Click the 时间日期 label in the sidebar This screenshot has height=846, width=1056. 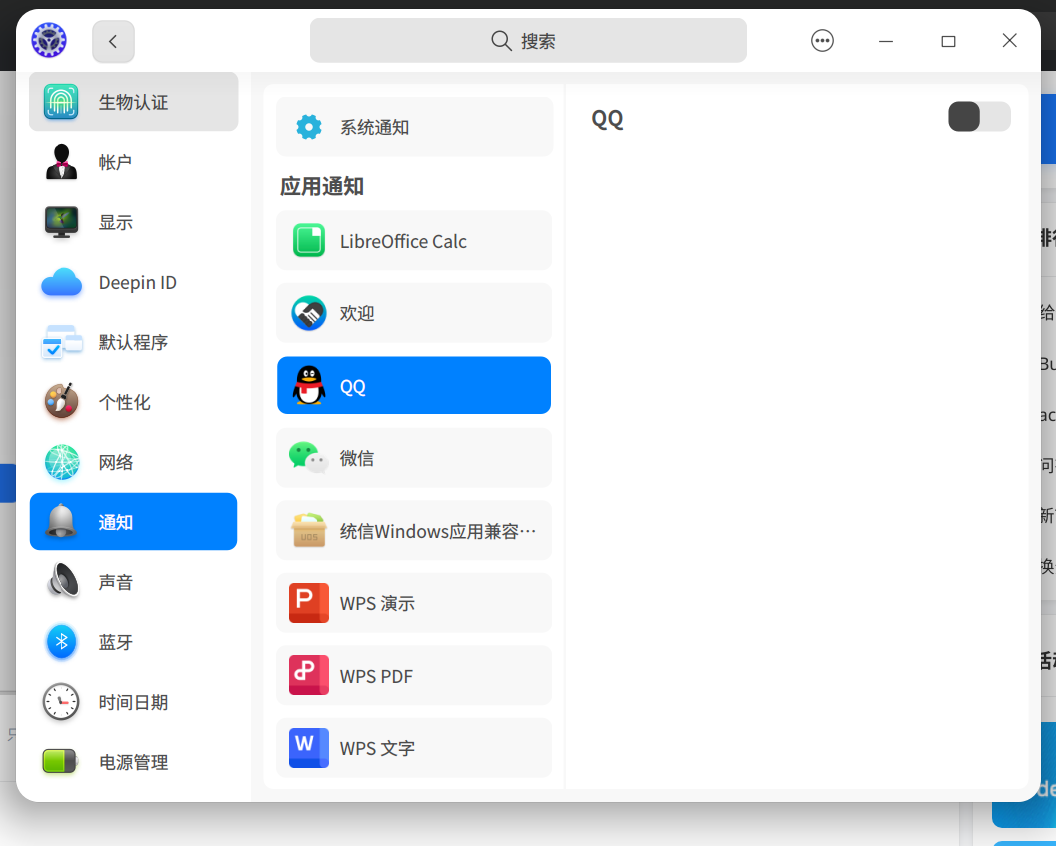pyautogui.click(x=133, y=703)
